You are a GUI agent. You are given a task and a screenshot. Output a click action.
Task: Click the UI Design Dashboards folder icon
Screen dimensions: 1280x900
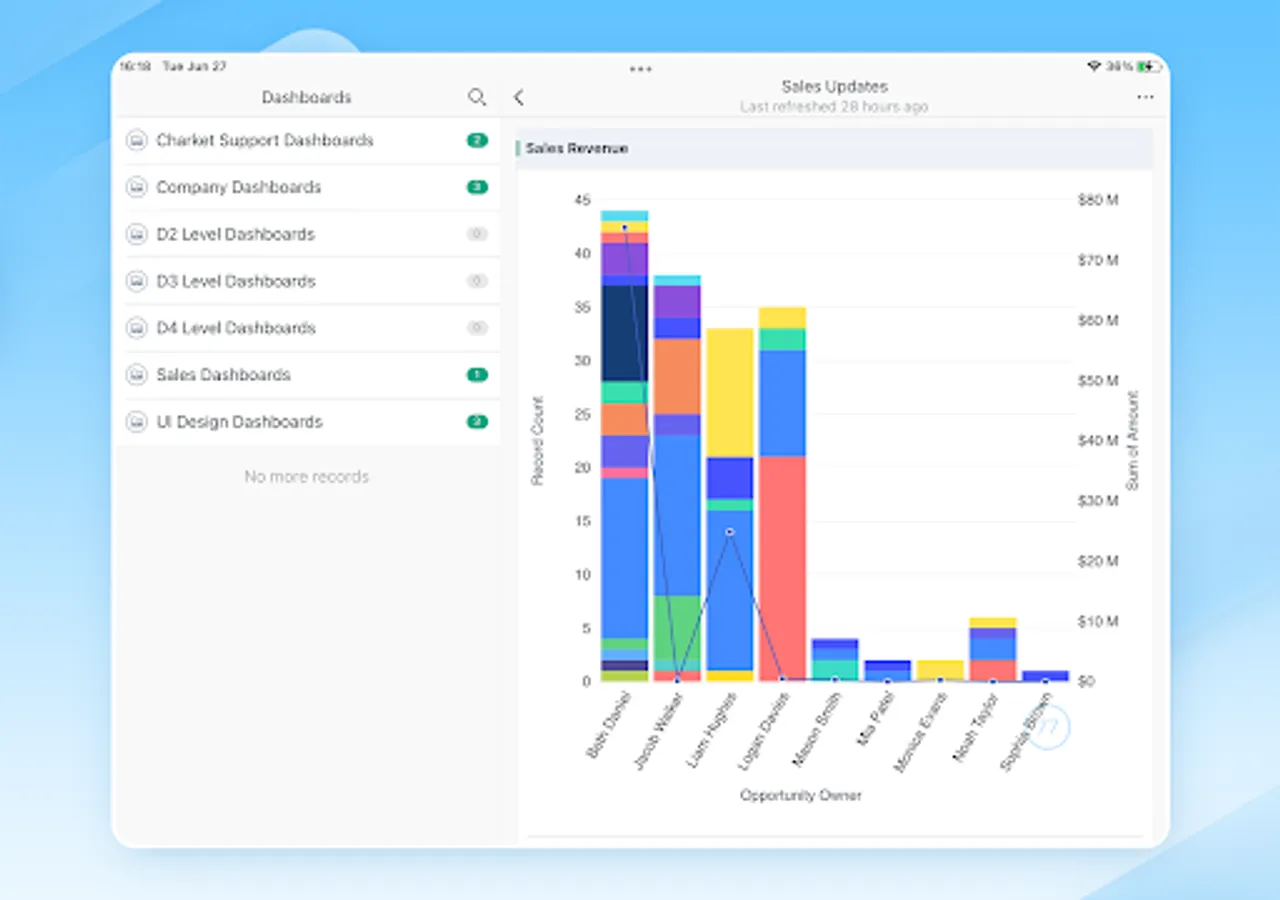click(136, 422)
